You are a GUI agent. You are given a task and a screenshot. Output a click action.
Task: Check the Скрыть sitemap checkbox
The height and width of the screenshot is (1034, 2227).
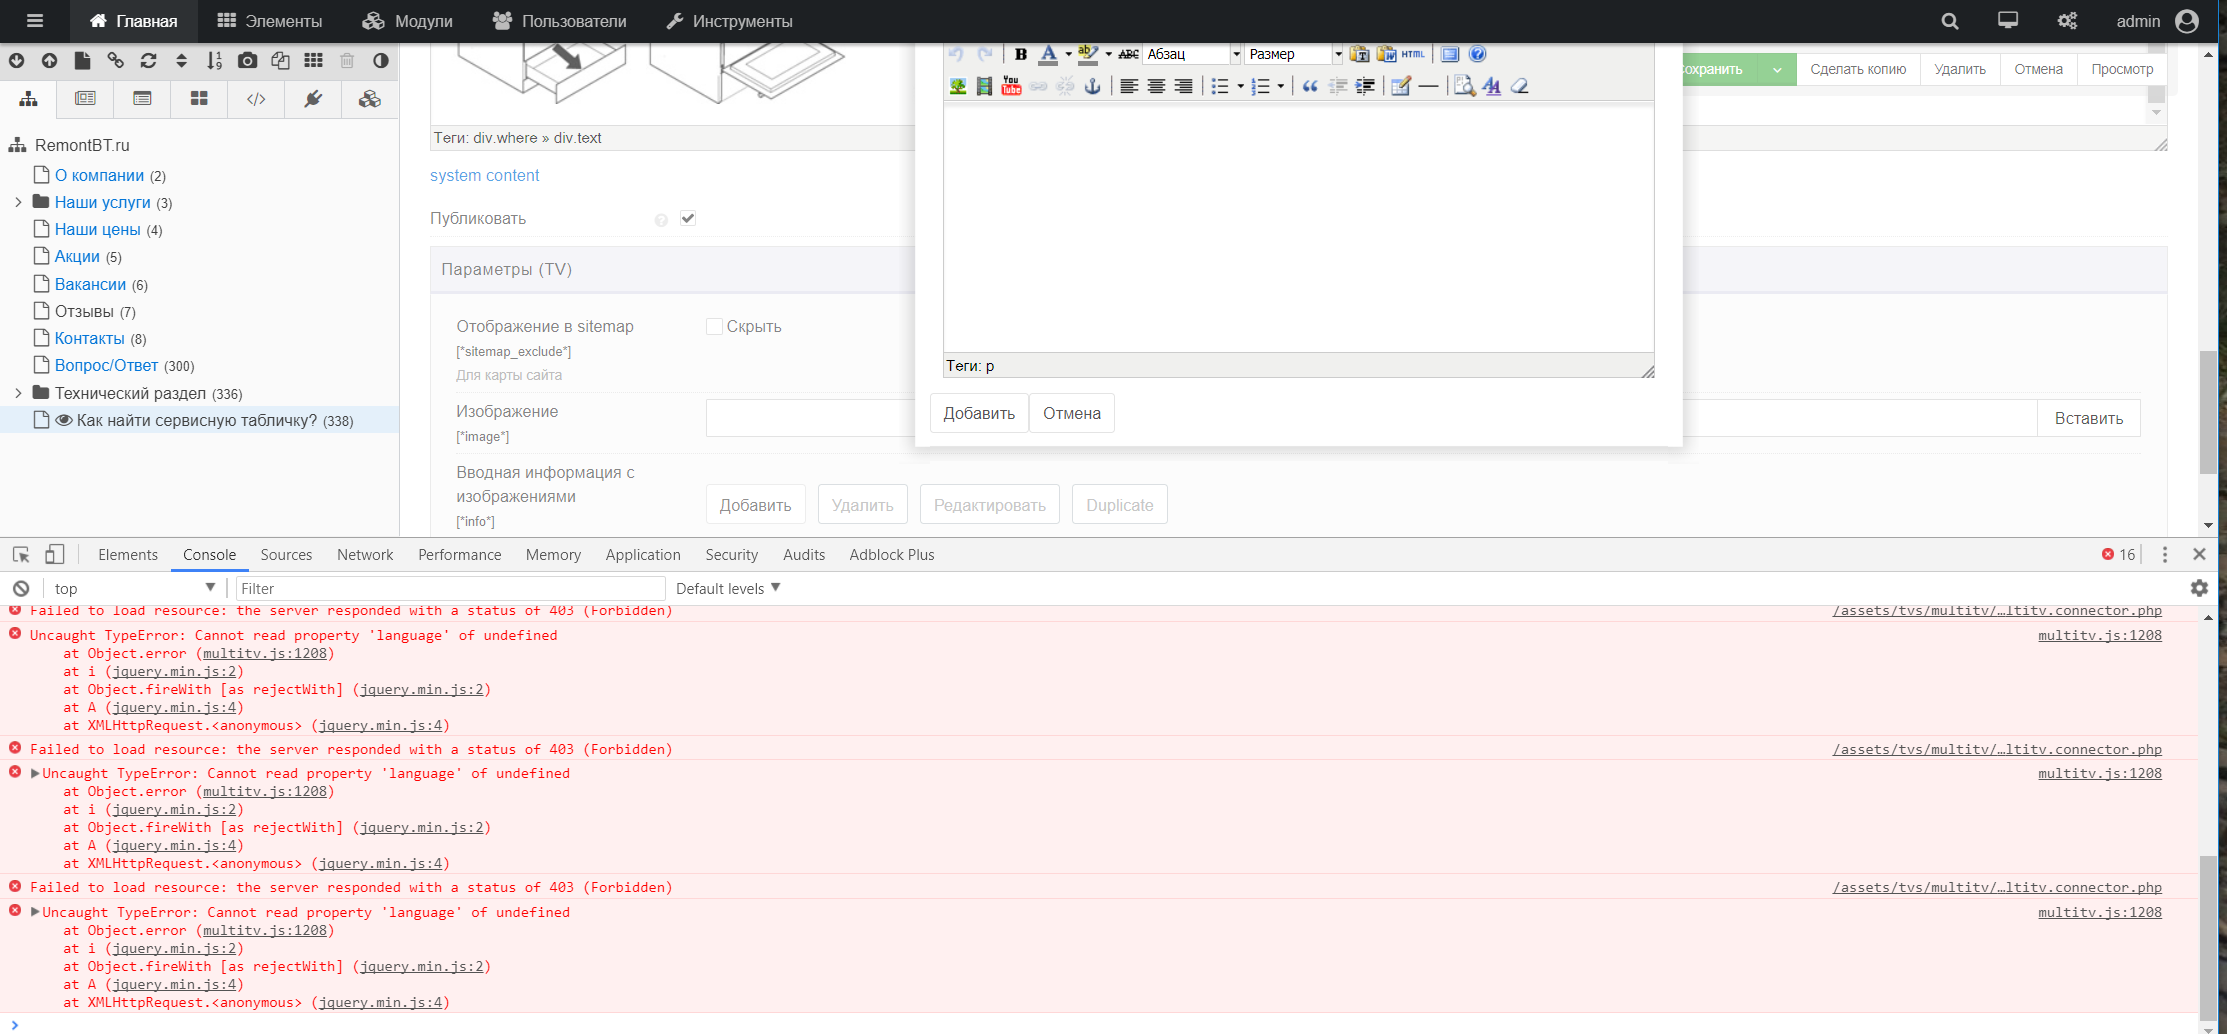click(714, 326)
